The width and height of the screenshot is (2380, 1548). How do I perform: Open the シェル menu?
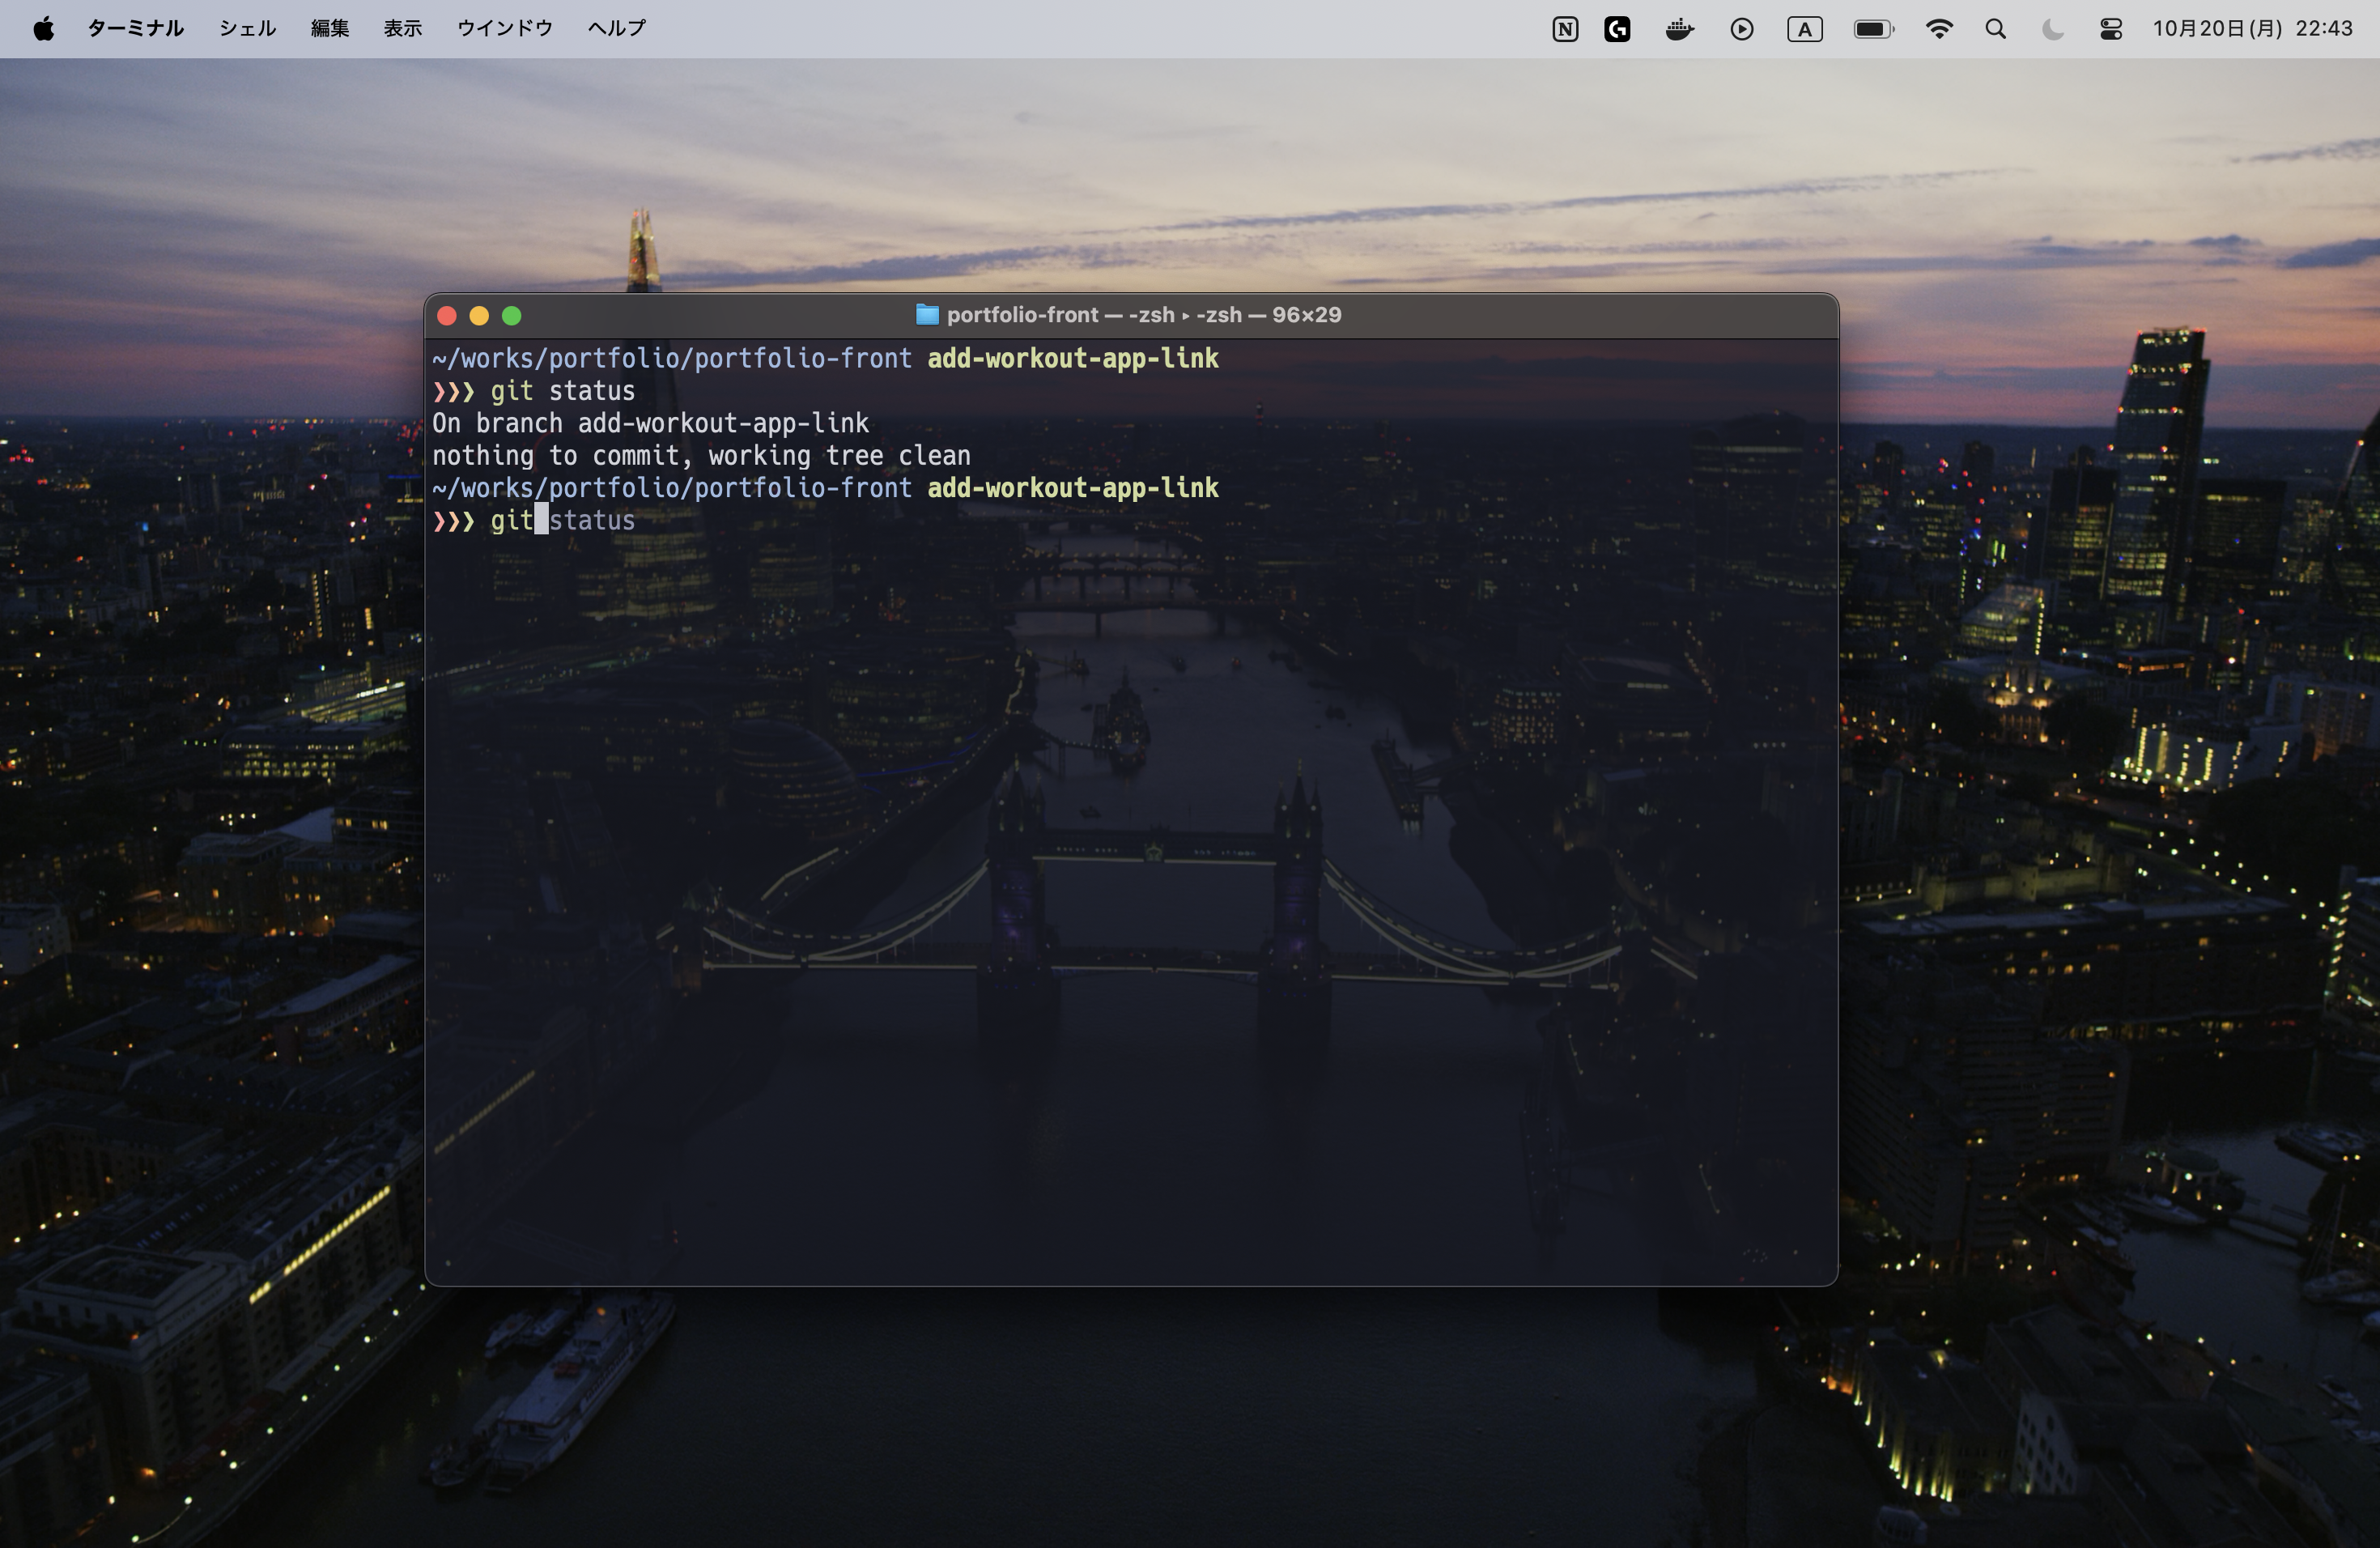[x=247, y=29]
